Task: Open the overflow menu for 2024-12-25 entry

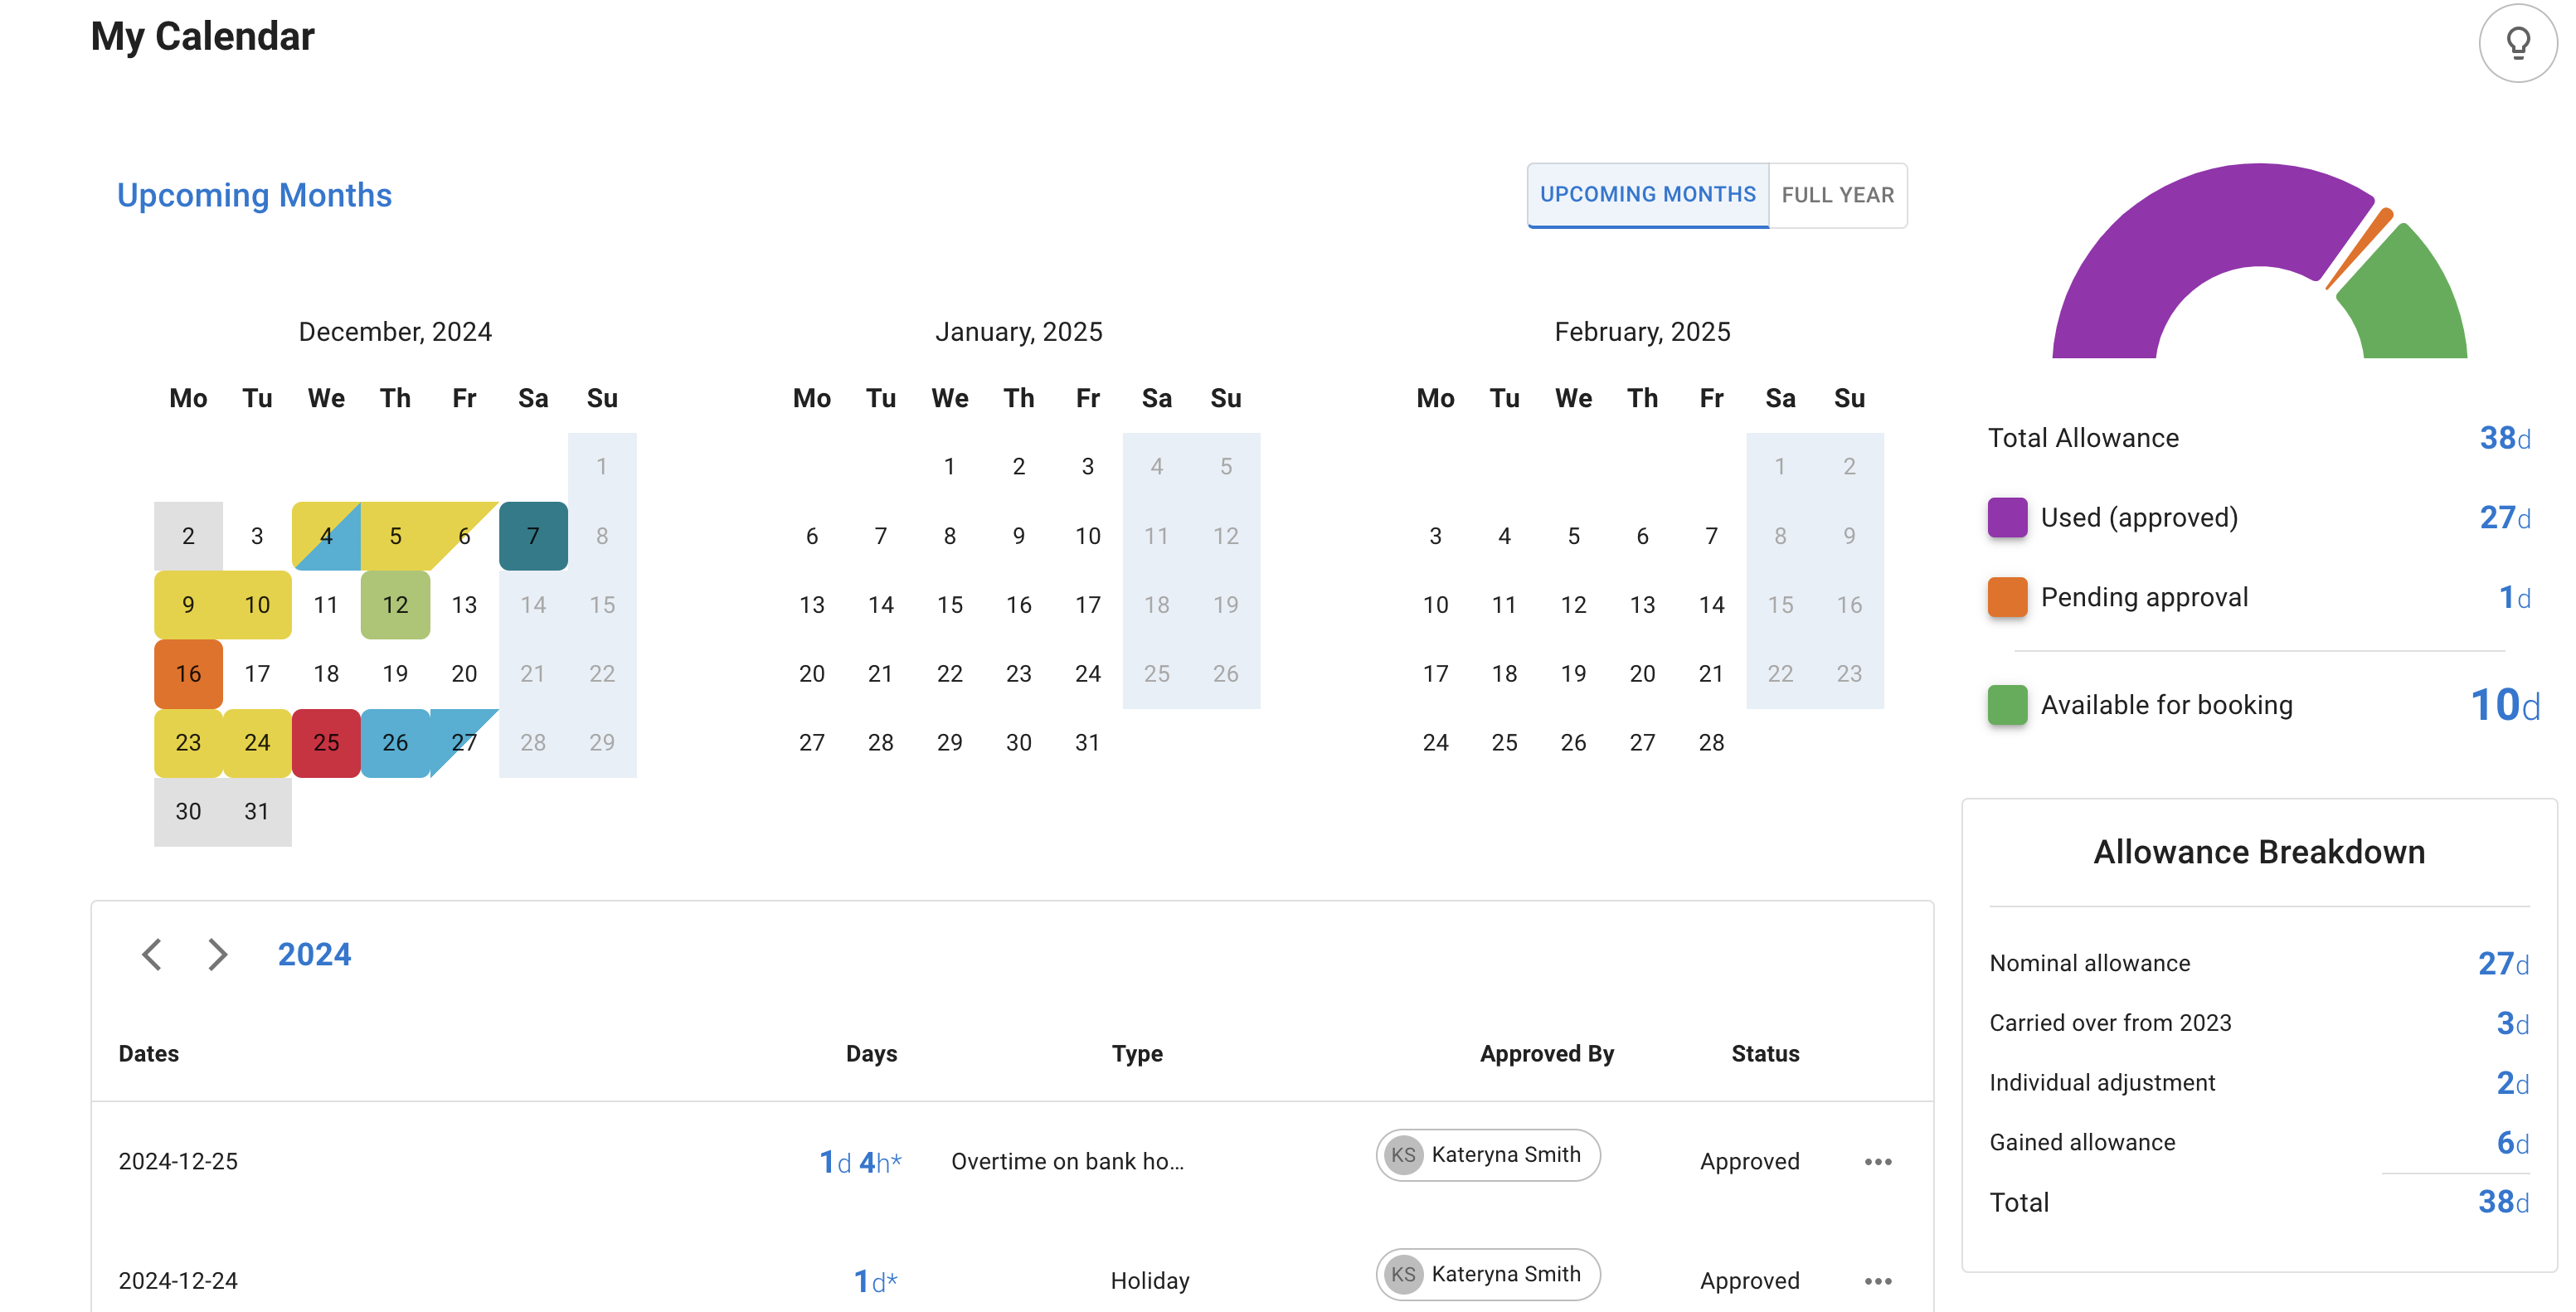Action: coord(1876,1161)
